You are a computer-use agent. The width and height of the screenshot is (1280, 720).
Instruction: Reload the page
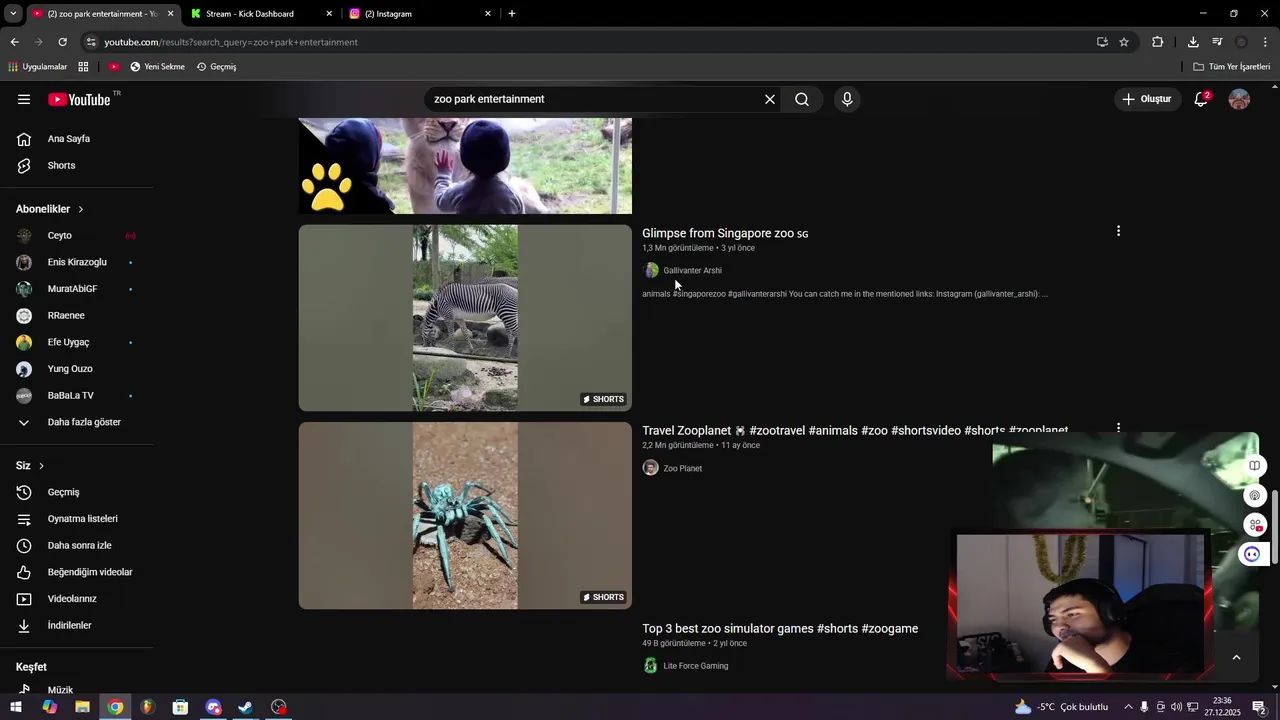tap(62, 42)
